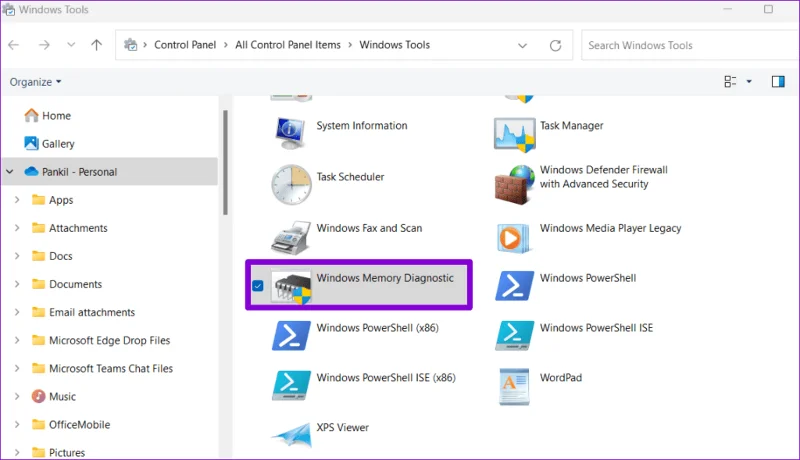Expand the Attachments folder

coord(17,228)
